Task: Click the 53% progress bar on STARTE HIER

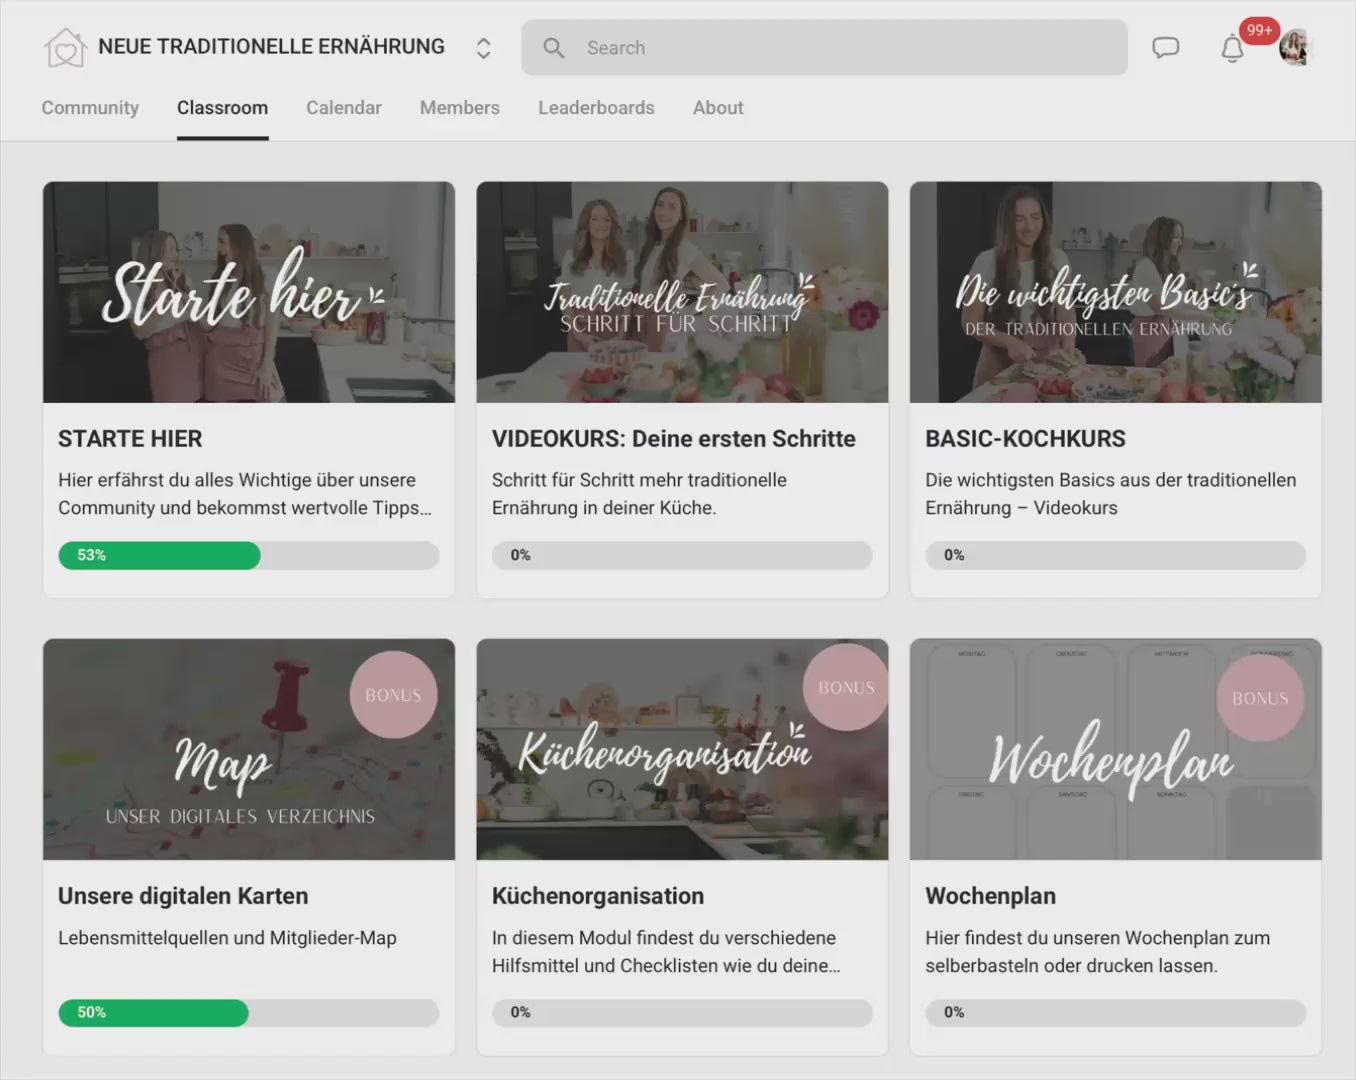Action: (x=159, y=555)
